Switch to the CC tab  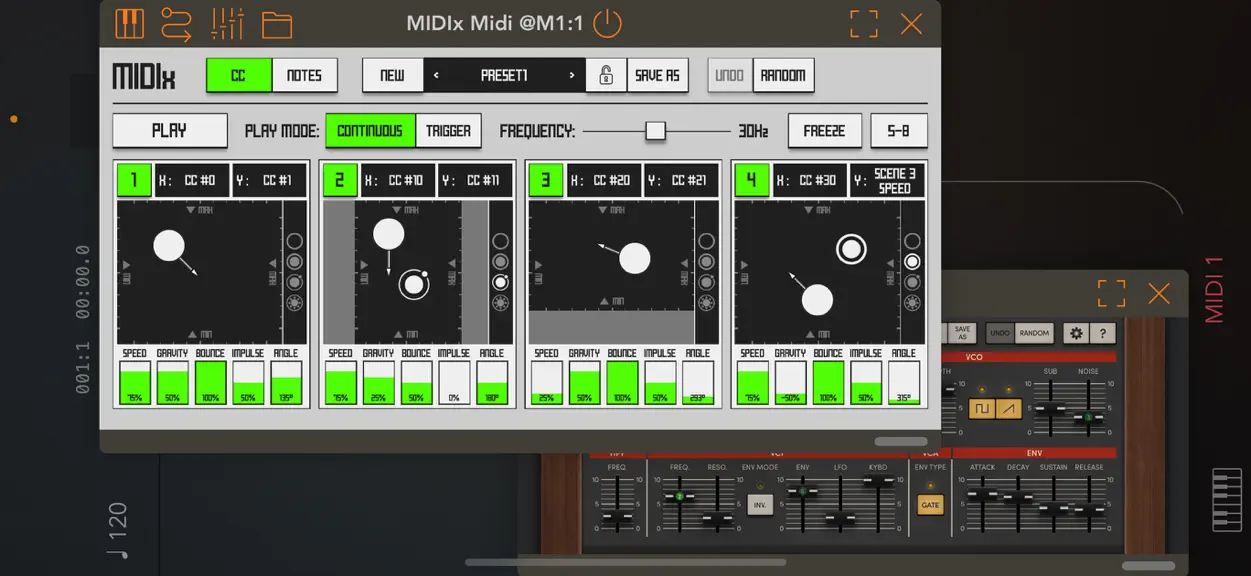pyautogui.click(x=239, y=75)
